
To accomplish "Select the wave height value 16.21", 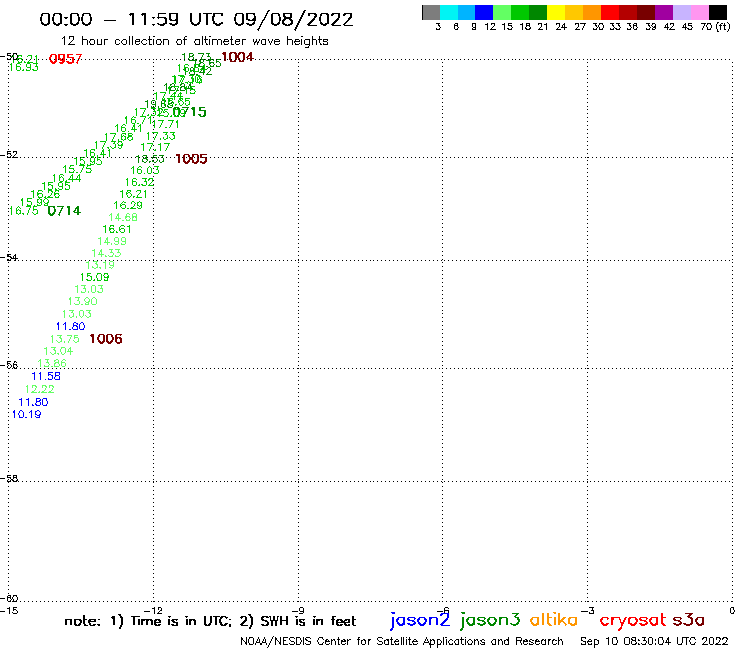I will [x=134, y=194].
